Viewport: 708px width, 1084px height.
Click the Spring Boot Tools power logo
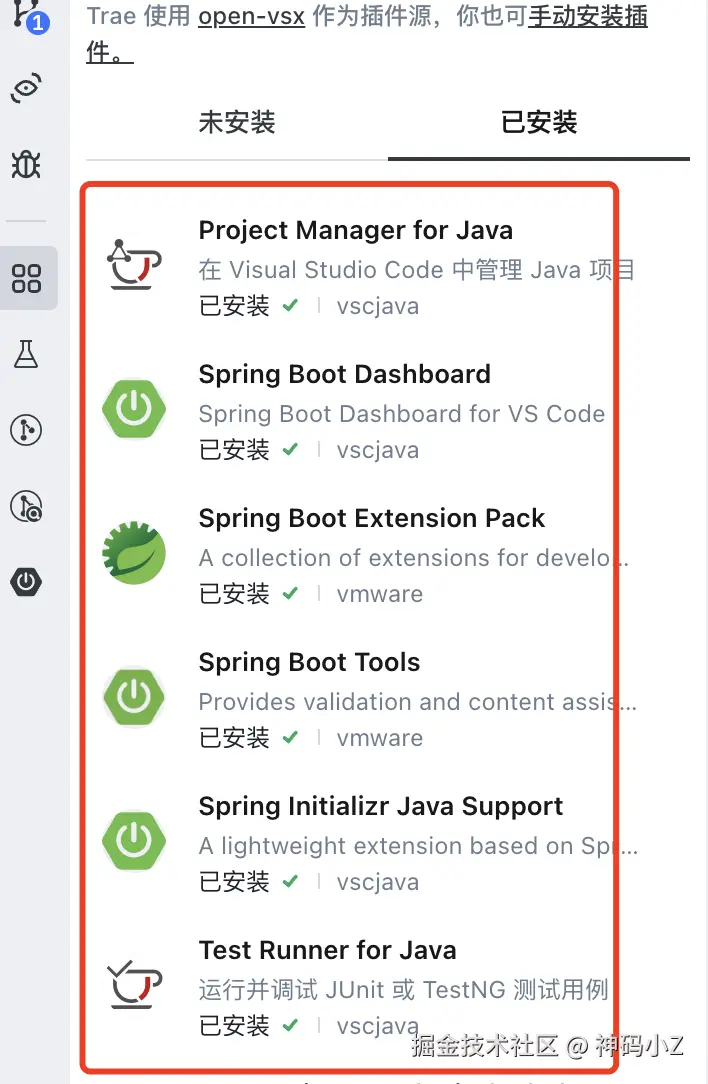pos(134,697)
